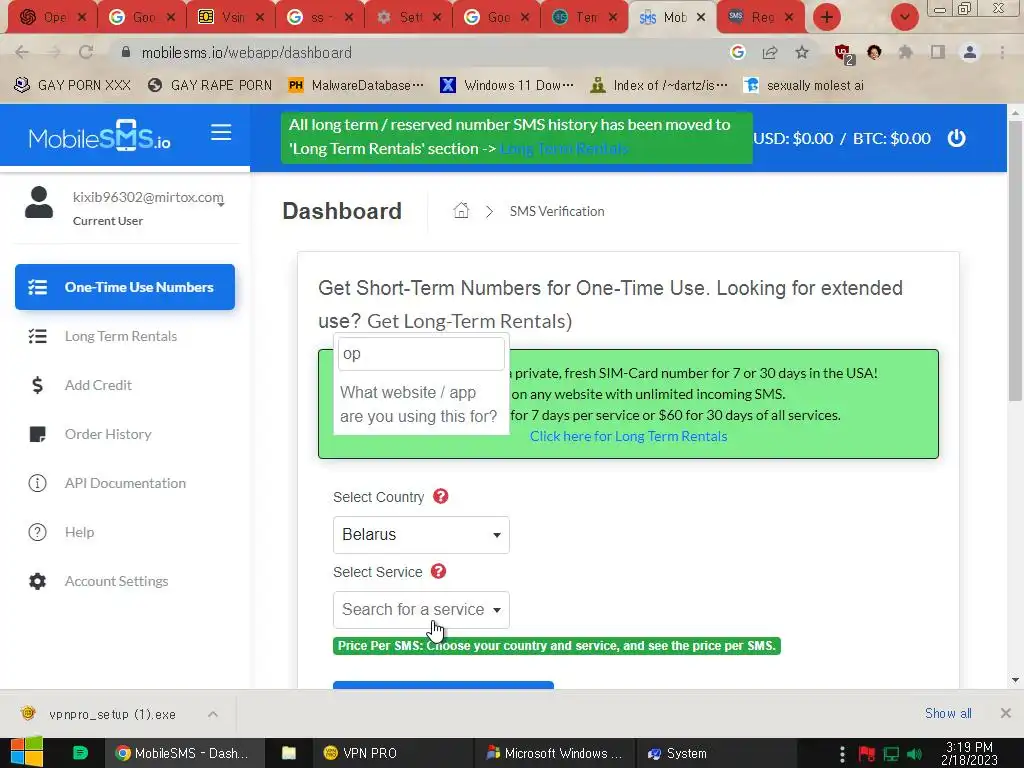Viewport: 1024px width, 768px height.
Task: Close the downloads bar
Action: click(x=1006, y=713)
